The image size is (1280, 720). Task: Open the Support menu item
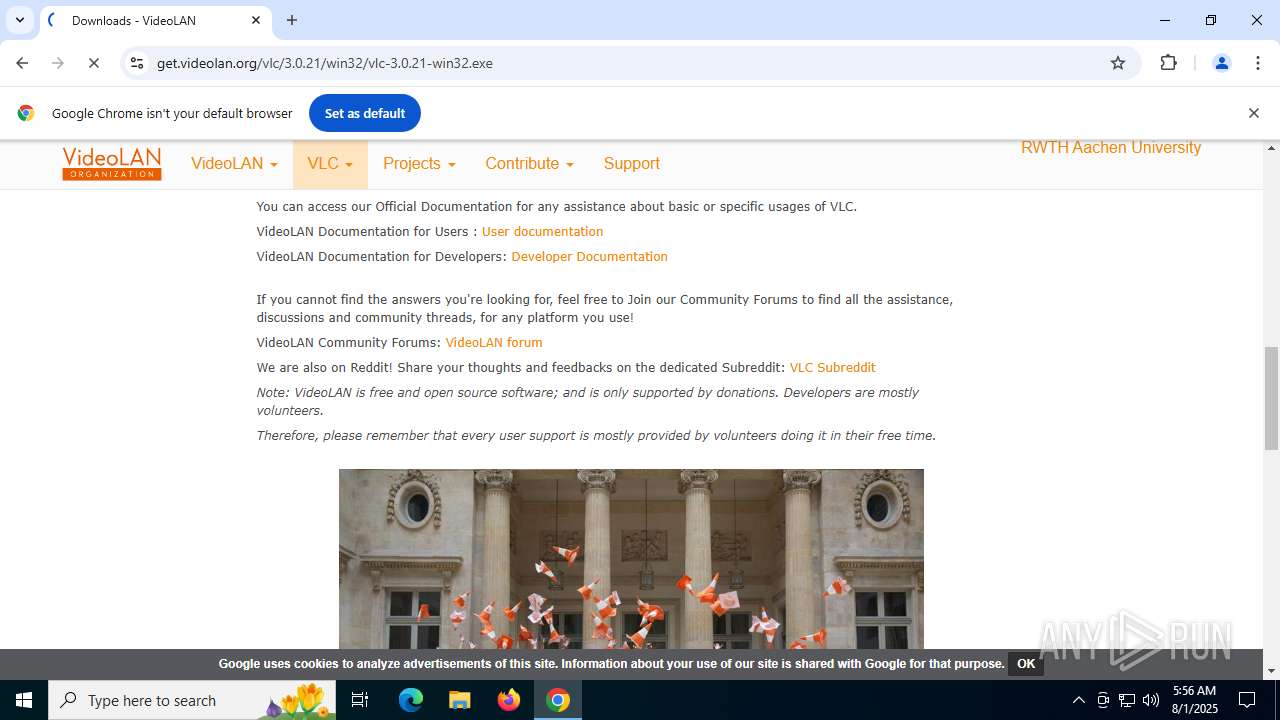coord(631,164)
